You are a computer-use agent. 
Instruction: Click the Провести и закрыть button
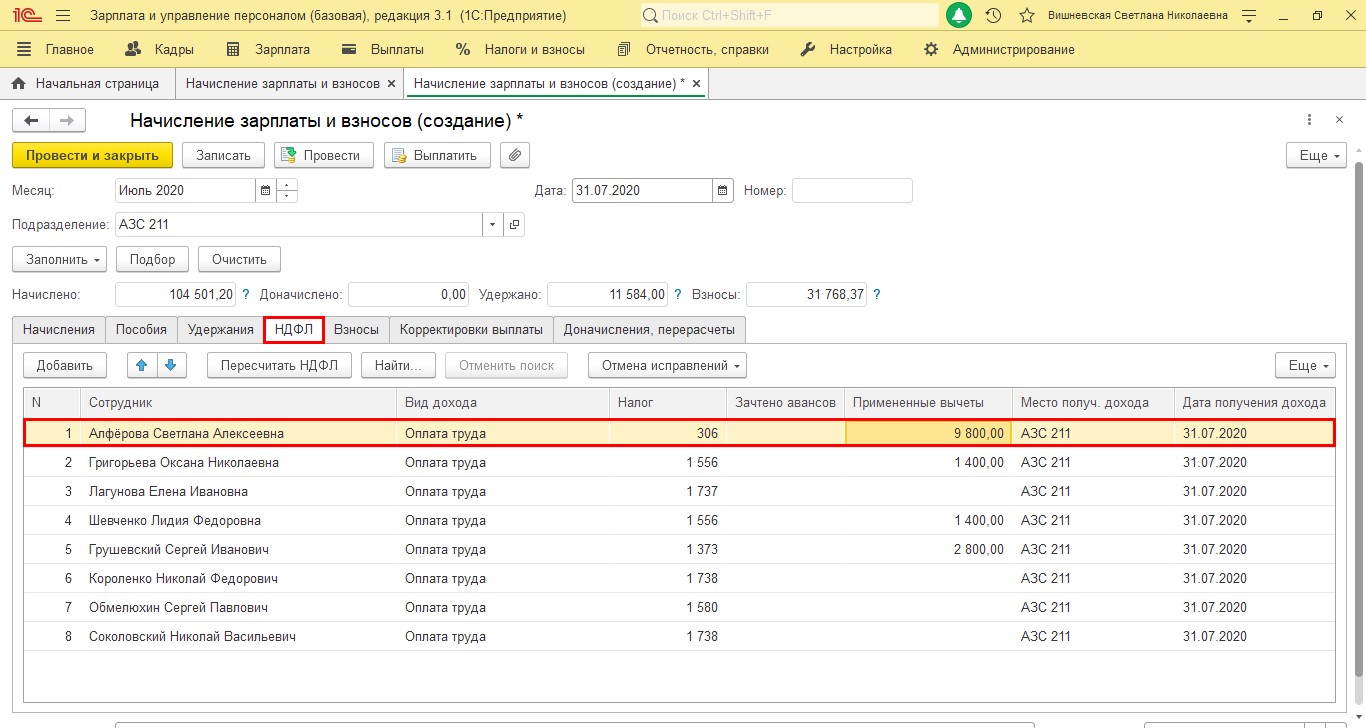click(92, 155)
